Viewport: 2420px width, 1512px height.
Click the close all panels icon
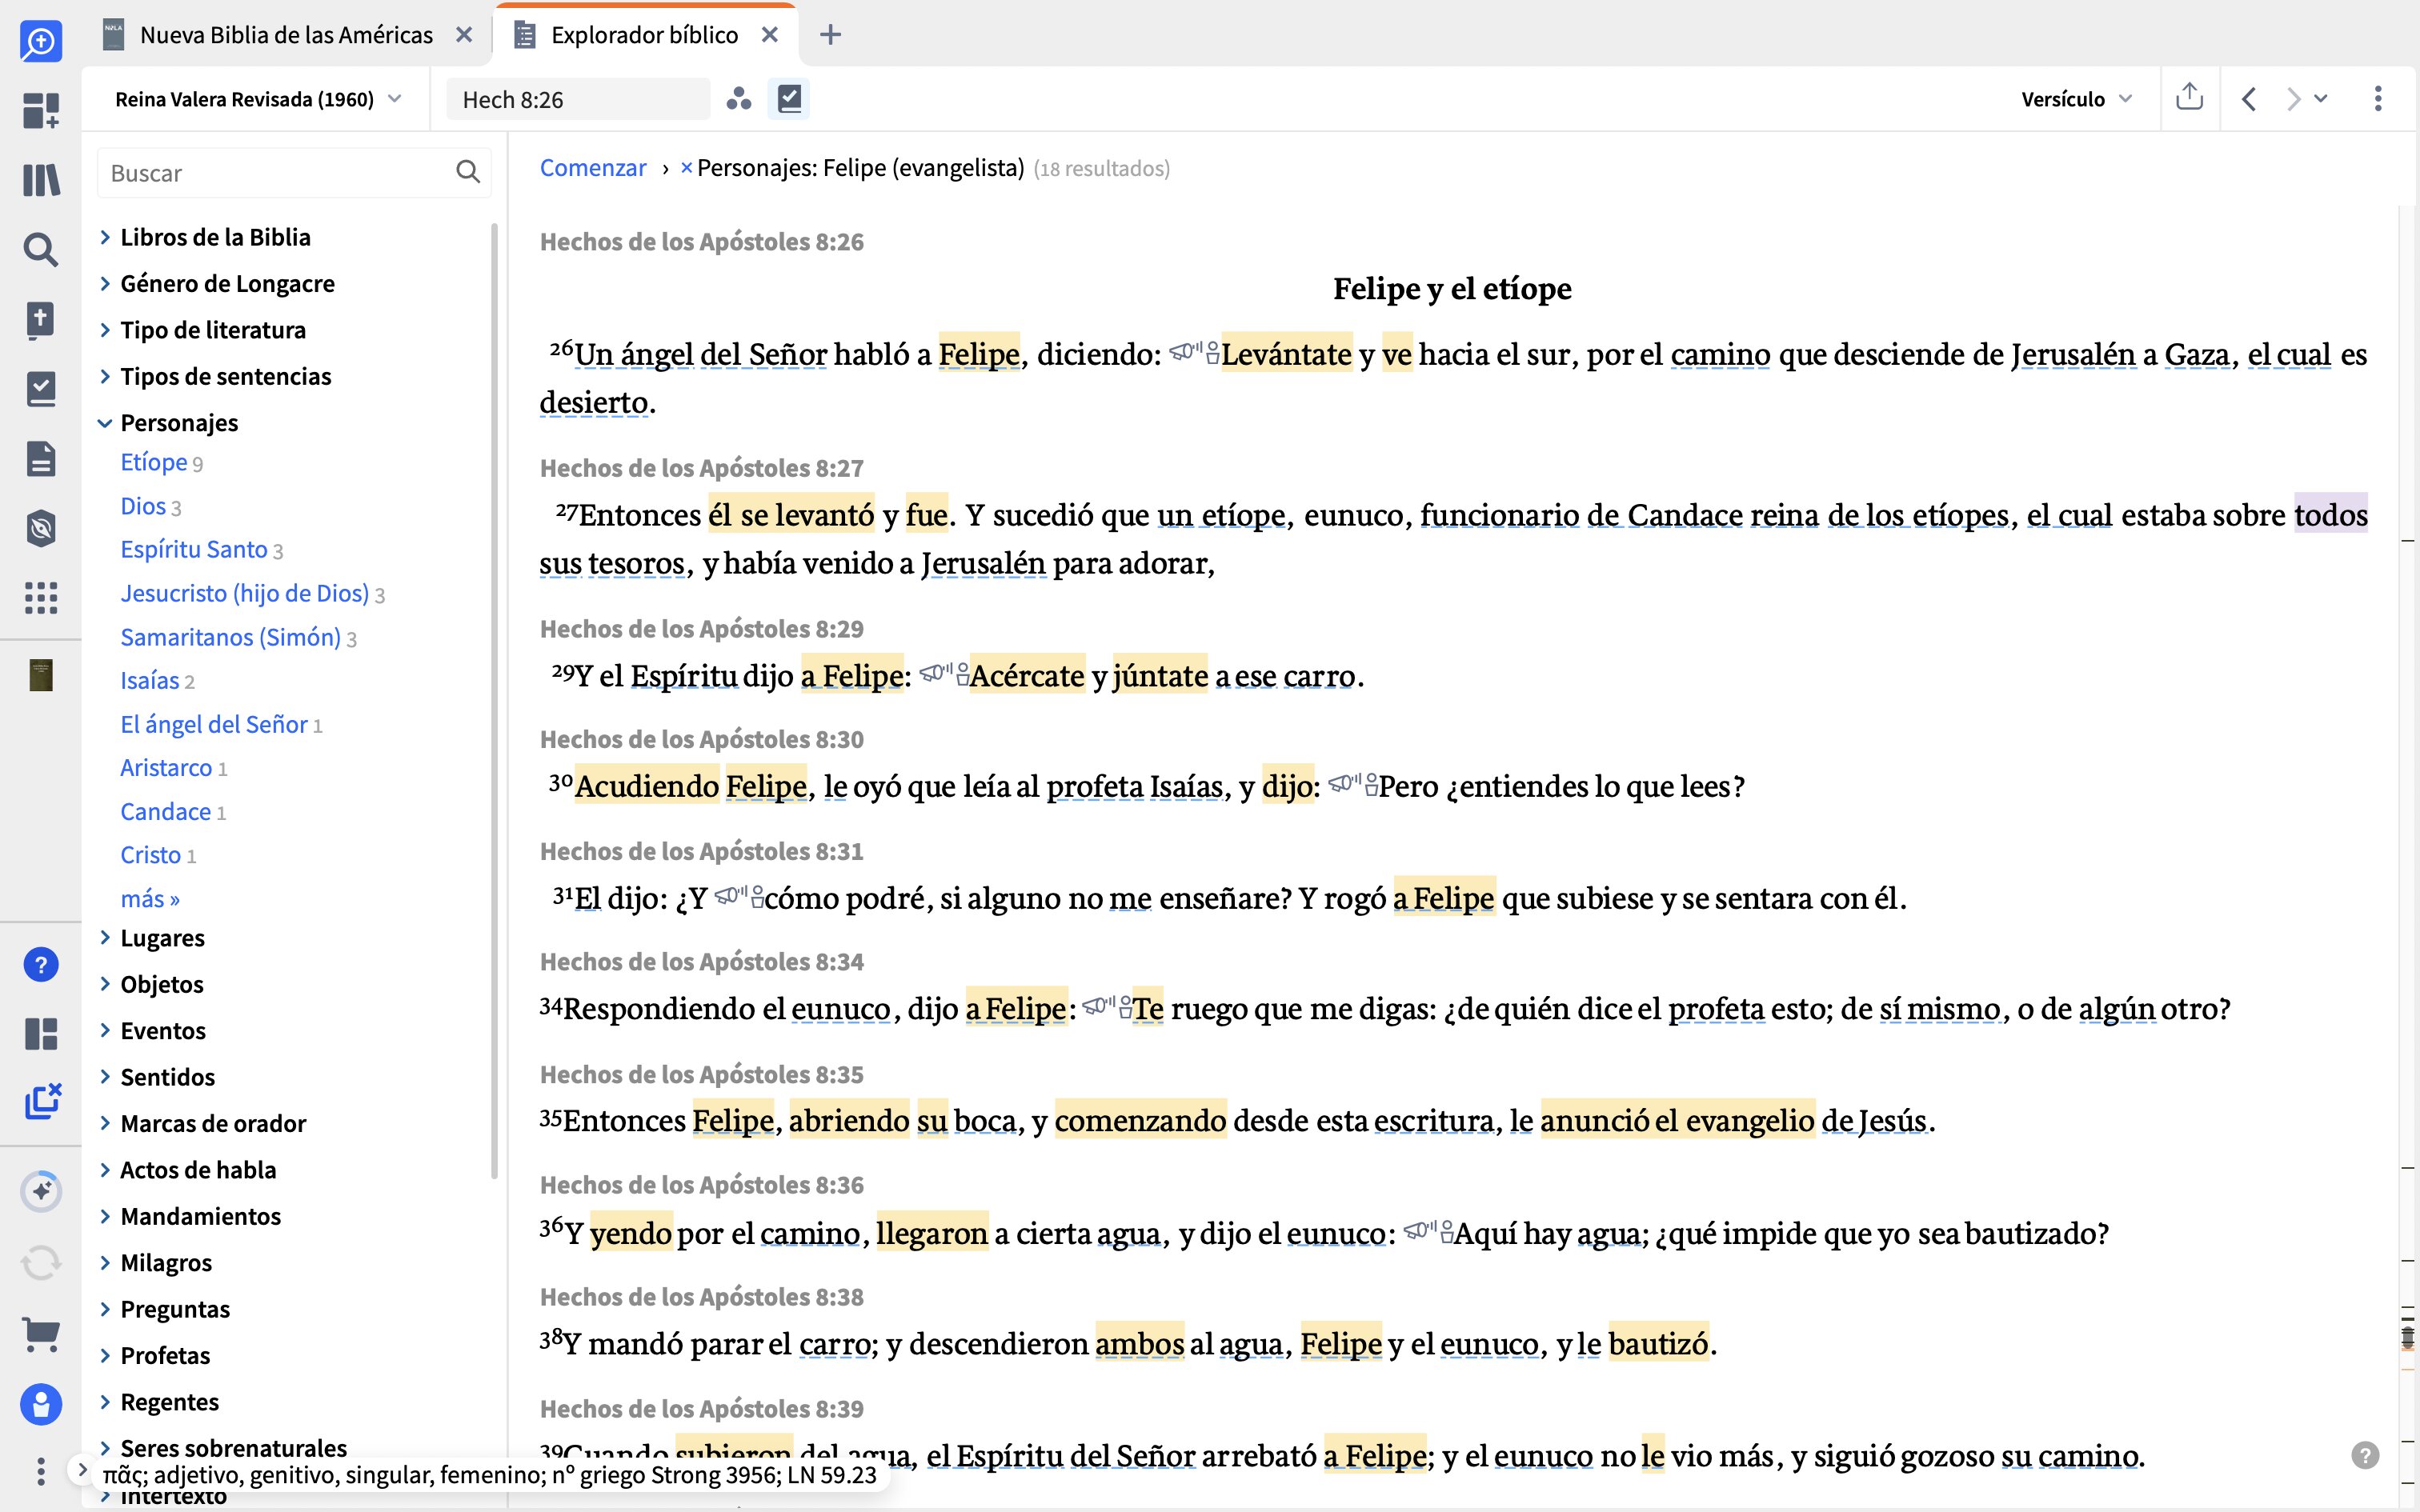42,1101
